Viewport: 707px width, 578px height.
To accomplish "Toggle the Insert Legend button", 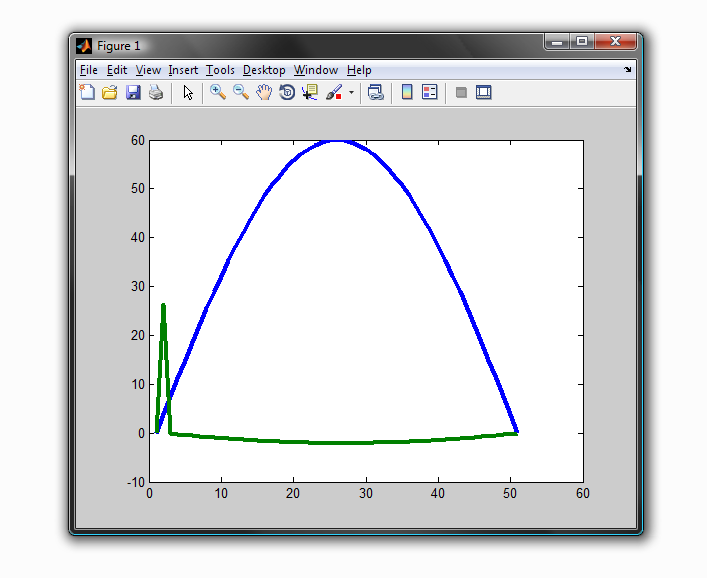I will pos(430,93).
